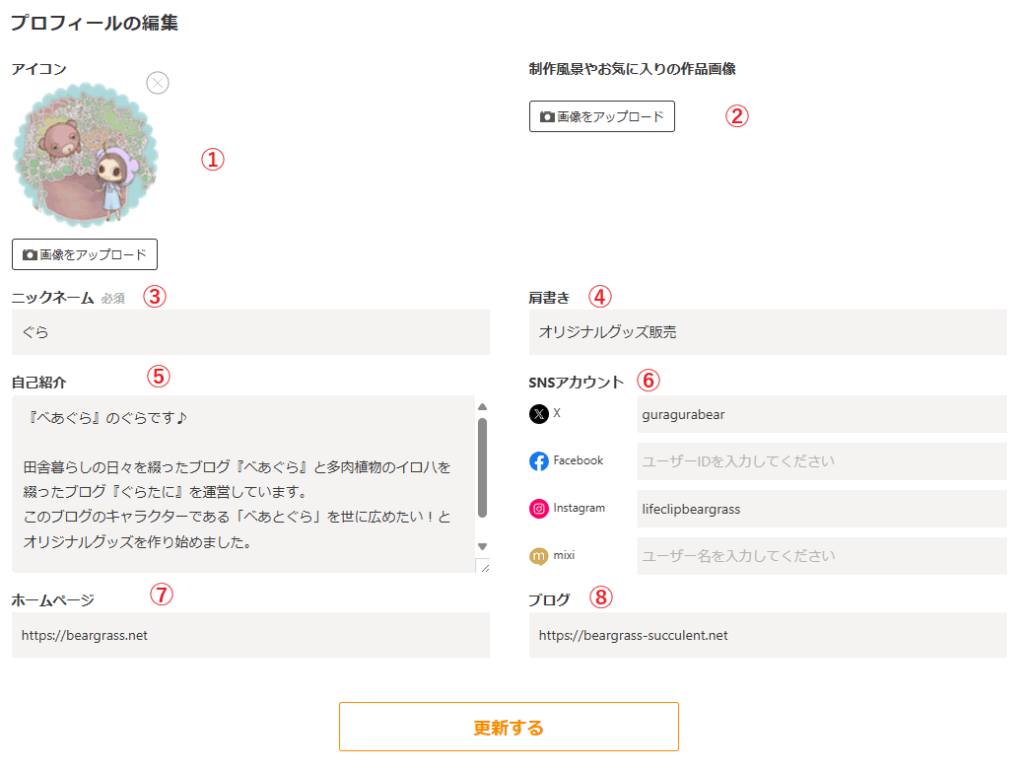The image size is (1024, 771).
Task: Edit the Instagram username field
Action: tap(820, 509)
